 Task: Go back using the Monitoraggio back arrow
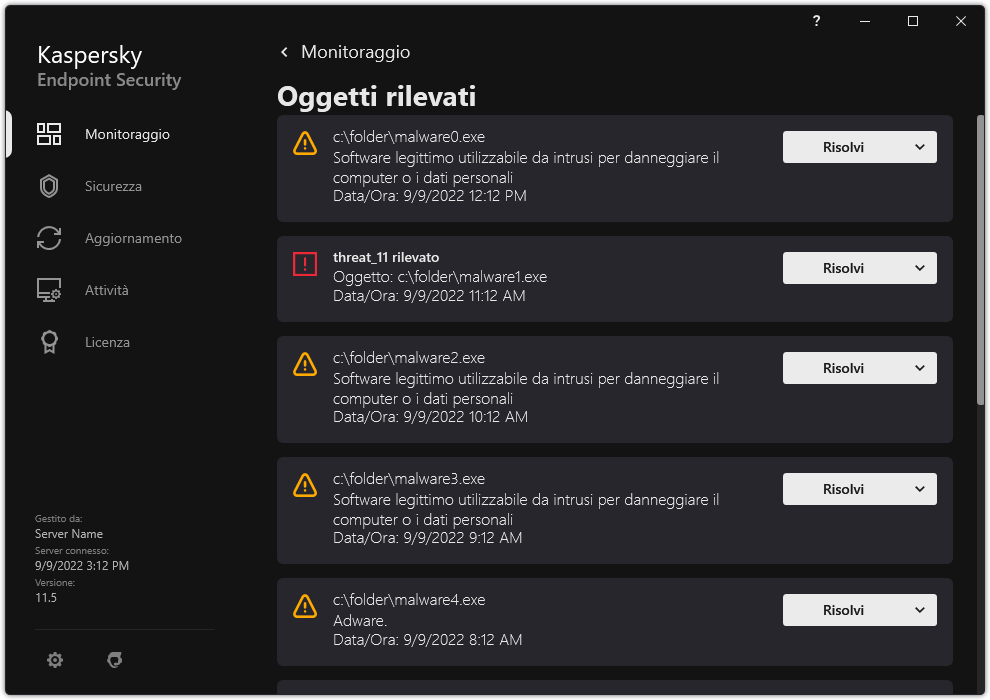pyautogui.click(x=283, y=52)
